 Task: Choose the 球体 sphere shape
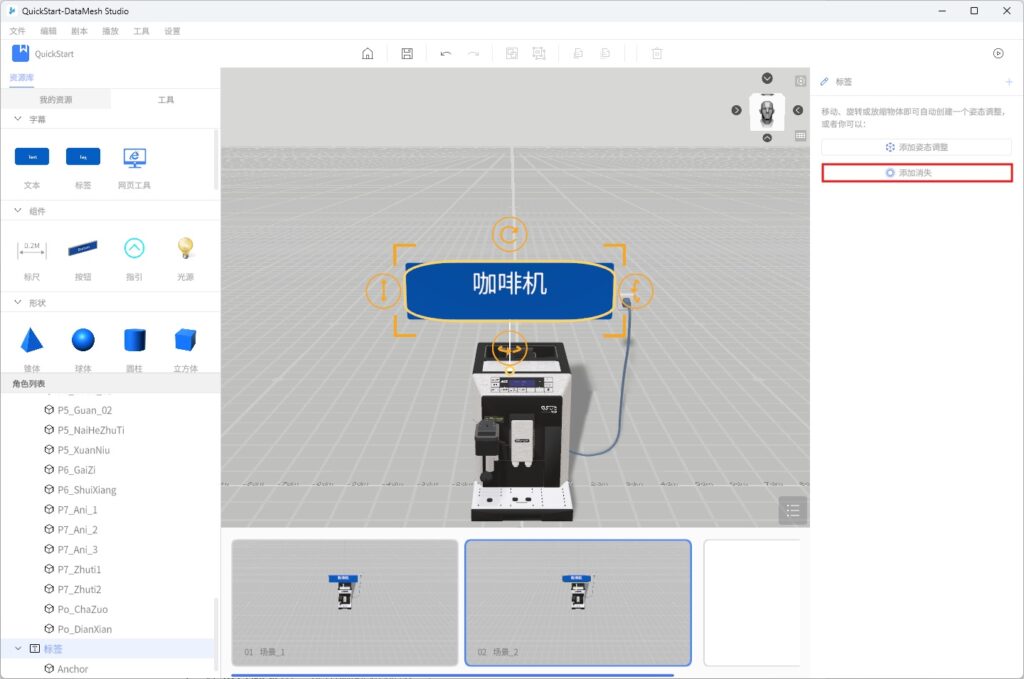pos(83,341)
